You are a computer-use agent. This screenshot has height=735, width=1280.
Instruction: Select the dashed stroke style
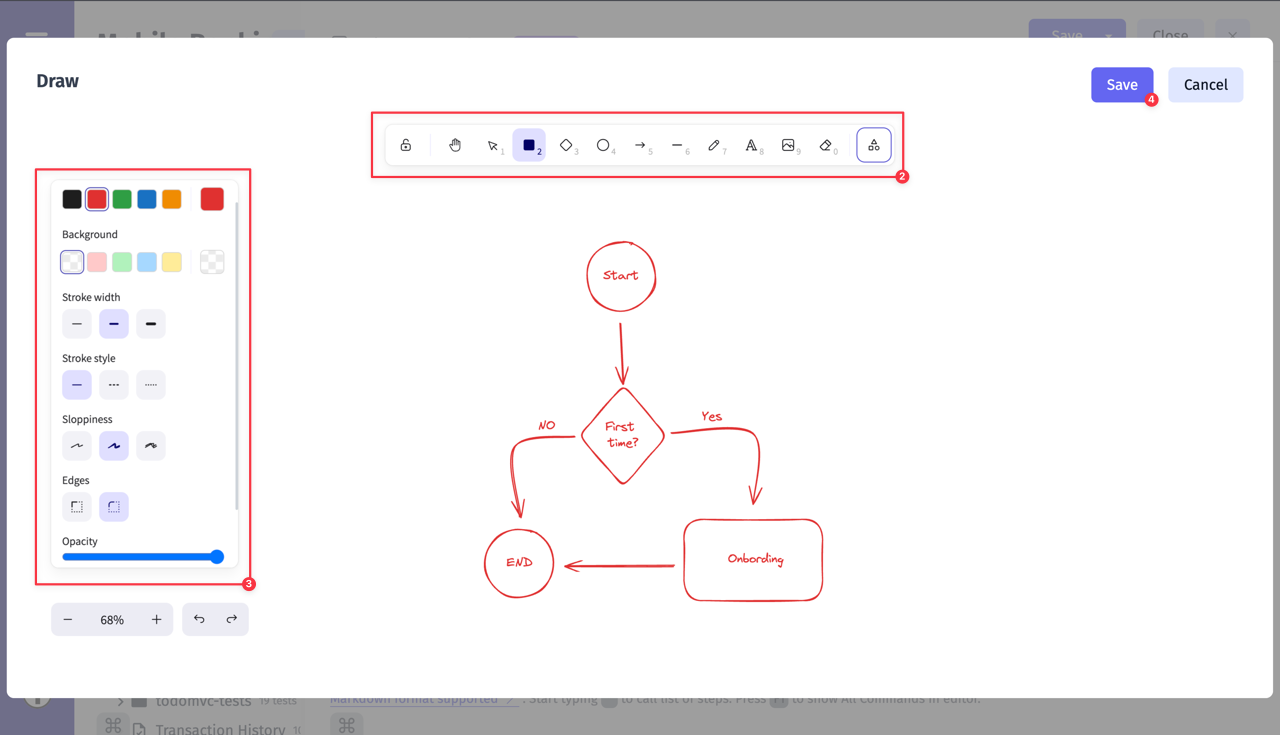(113, 384)
